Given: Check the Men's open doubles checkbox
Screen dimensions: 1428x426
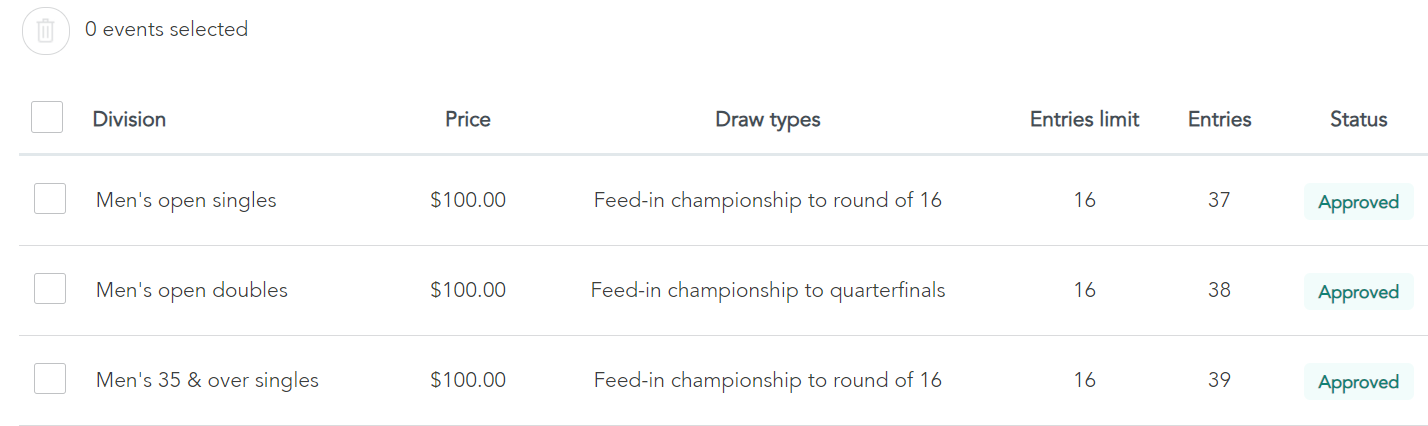Looking at the screenshot, I should 50,288.
